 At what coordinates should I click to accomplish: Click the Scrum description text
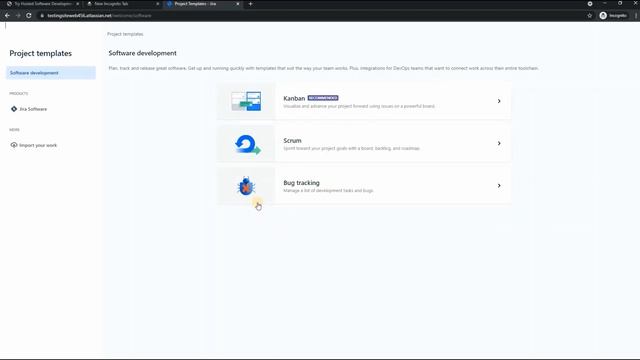(351, 149)
